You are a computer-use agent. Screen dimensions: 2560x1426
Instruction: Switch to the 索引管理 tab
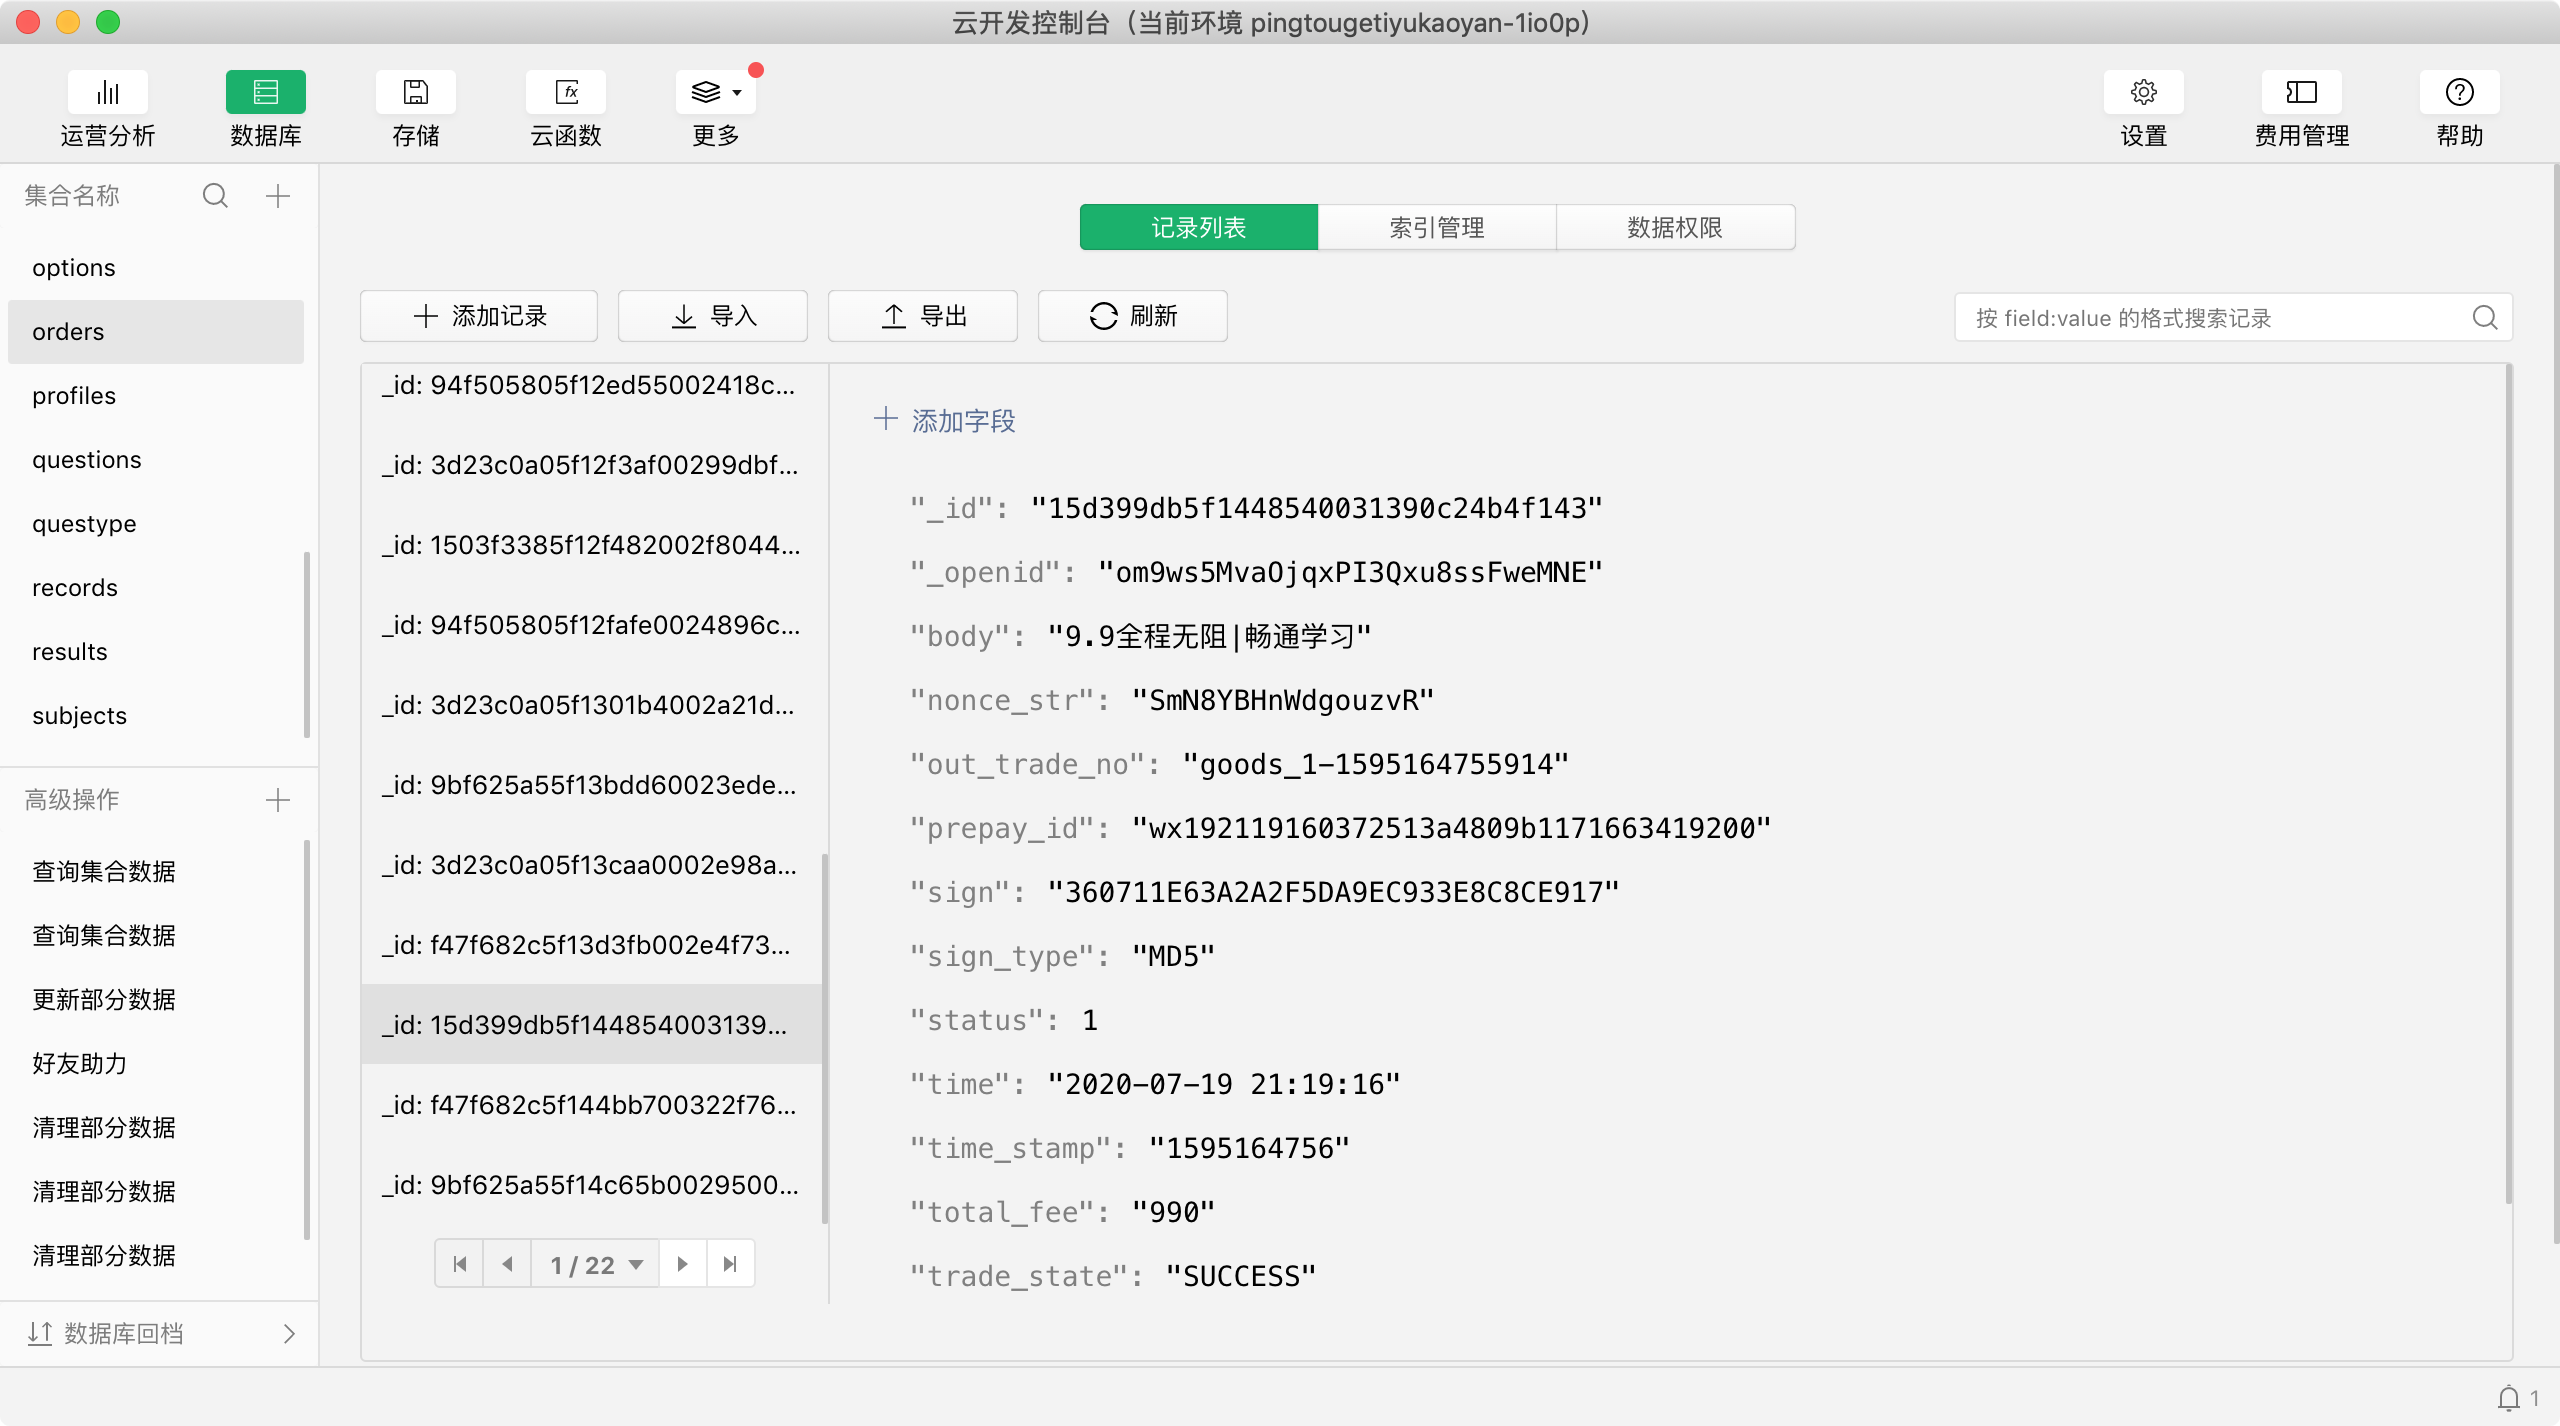1437,228
